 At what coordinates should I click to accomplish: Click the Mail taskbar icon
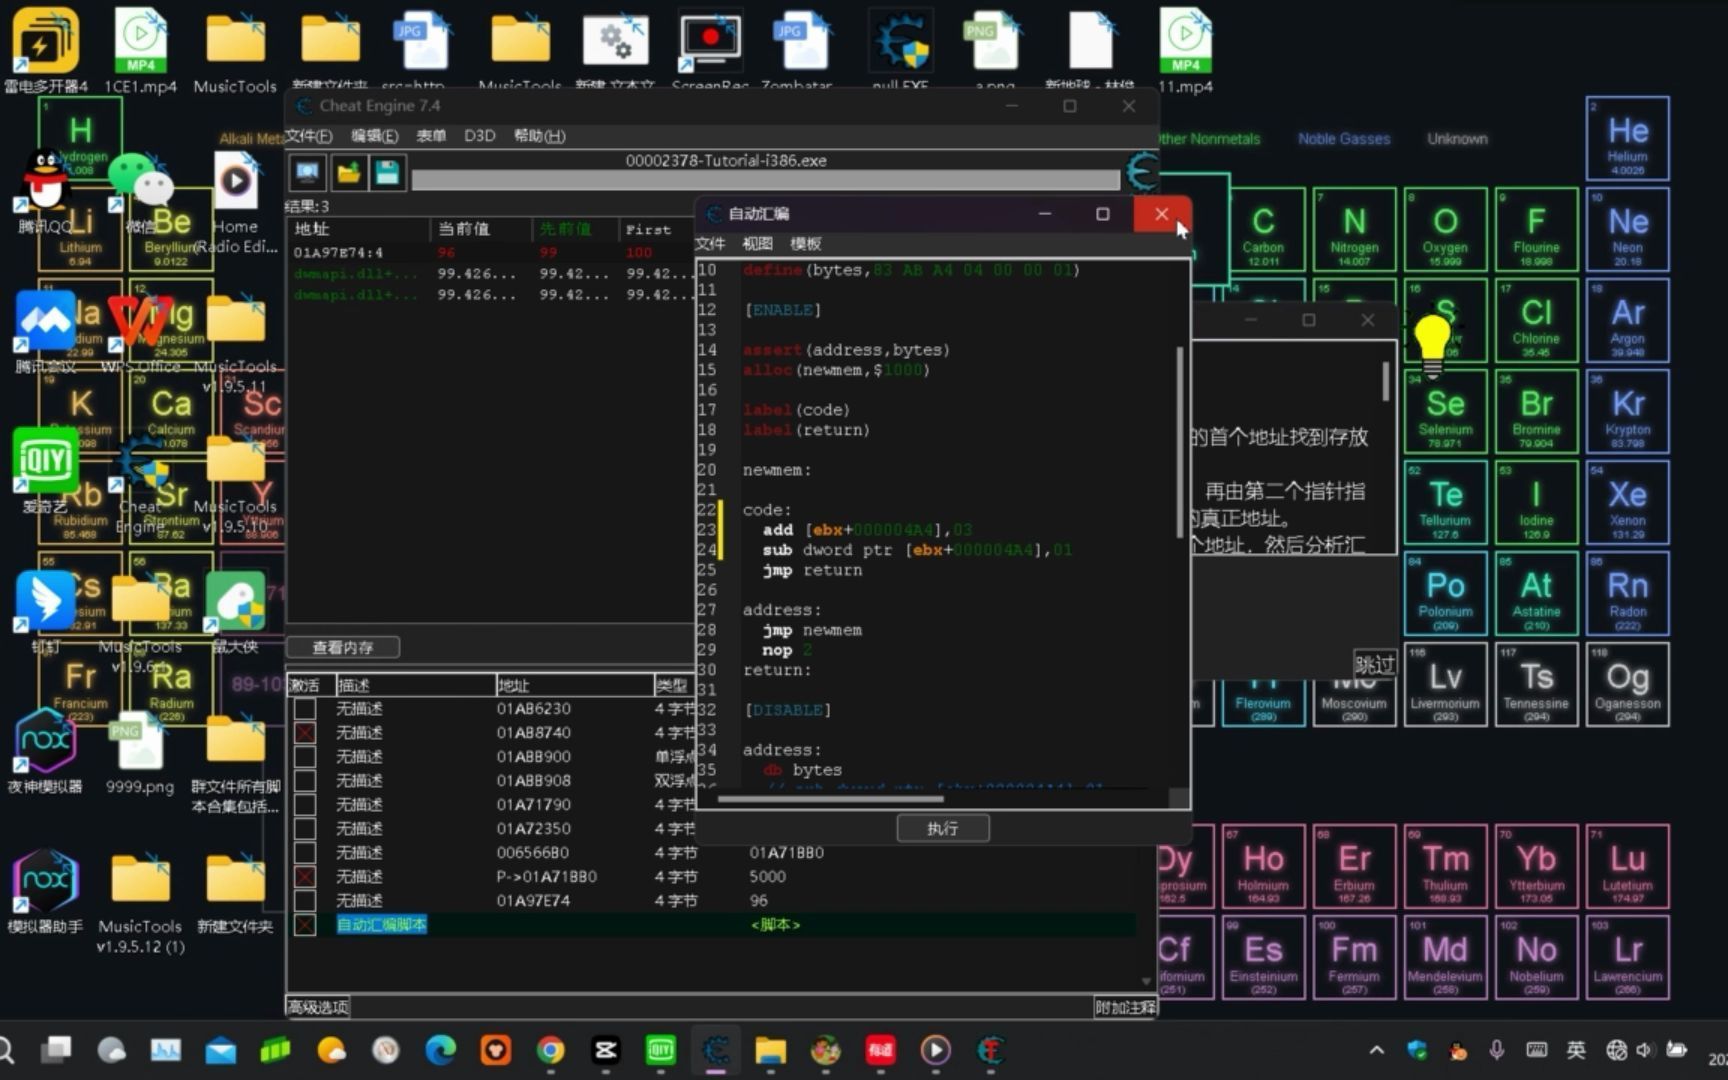pyautogui.click(x=220, y=1050)
